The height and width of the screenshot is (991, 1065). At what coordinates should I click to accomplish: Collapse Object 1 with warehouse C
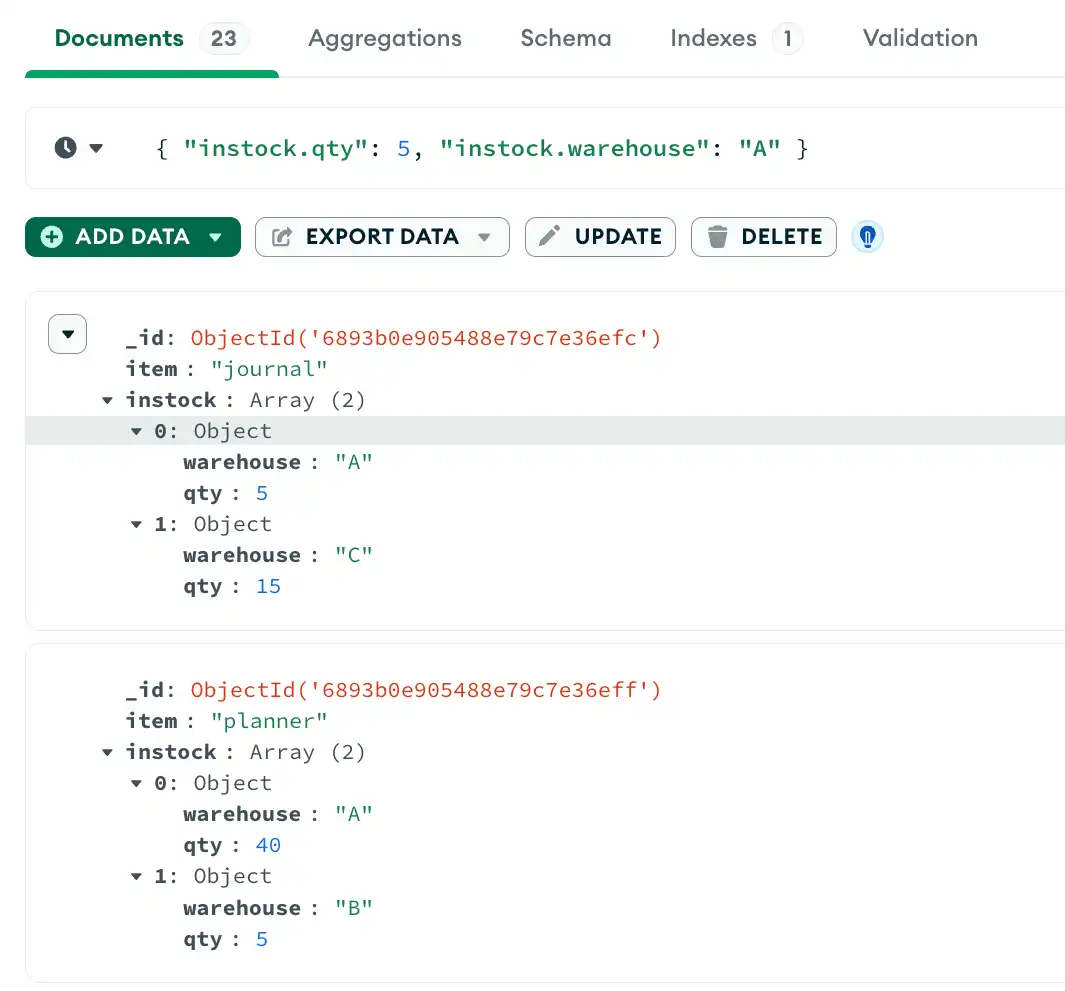[136, 524]
